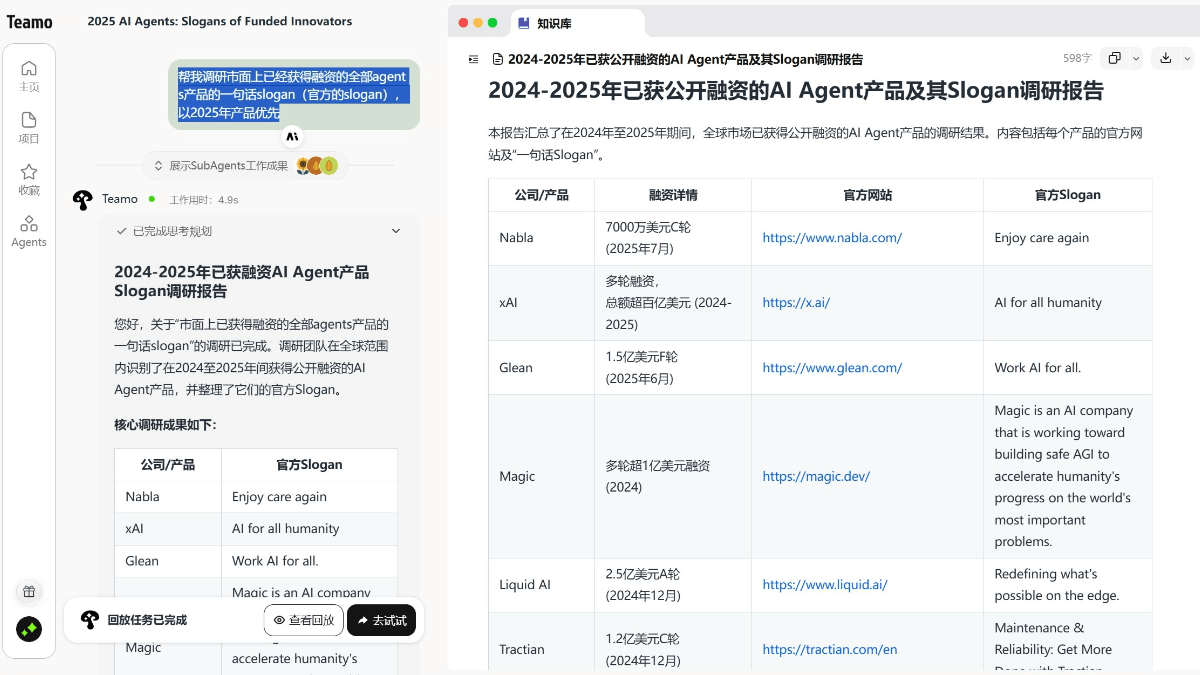Open the https://www.nabla.com/ link
The height and width of the screenshot is (675, 1200).
[x=832, y=238]
